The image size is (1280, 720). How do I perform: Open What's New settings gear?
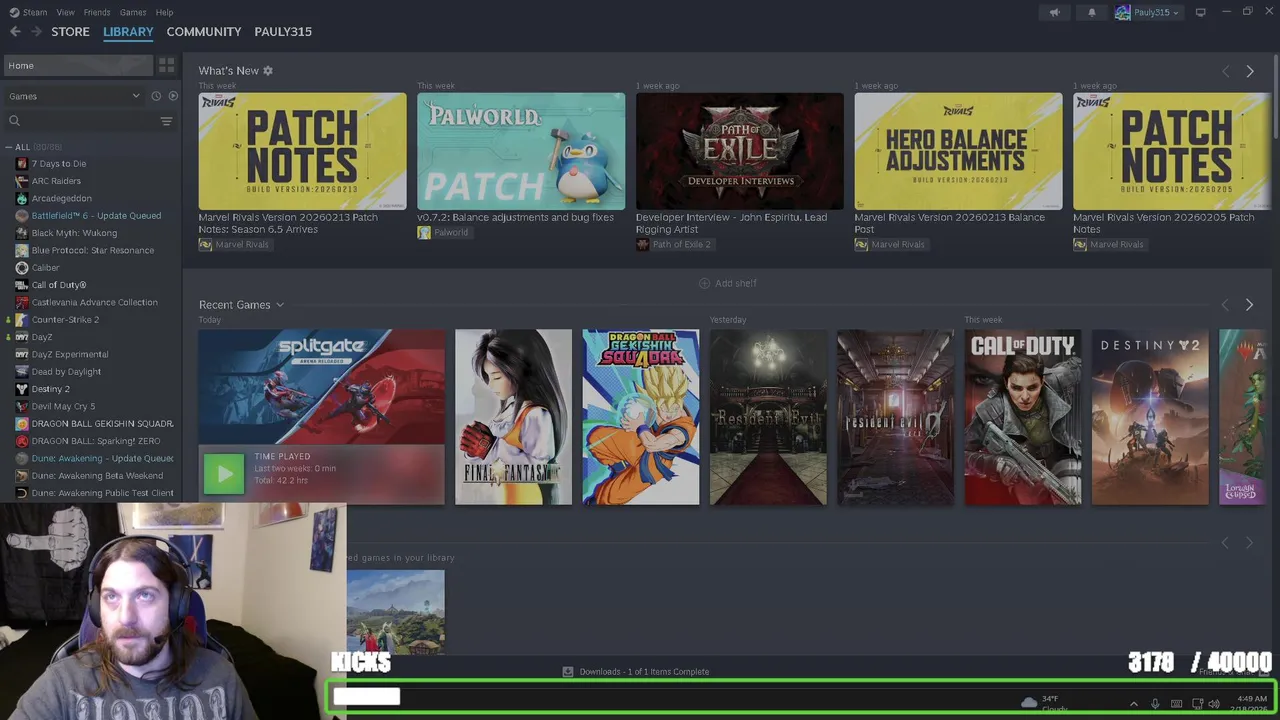[268, 71]
